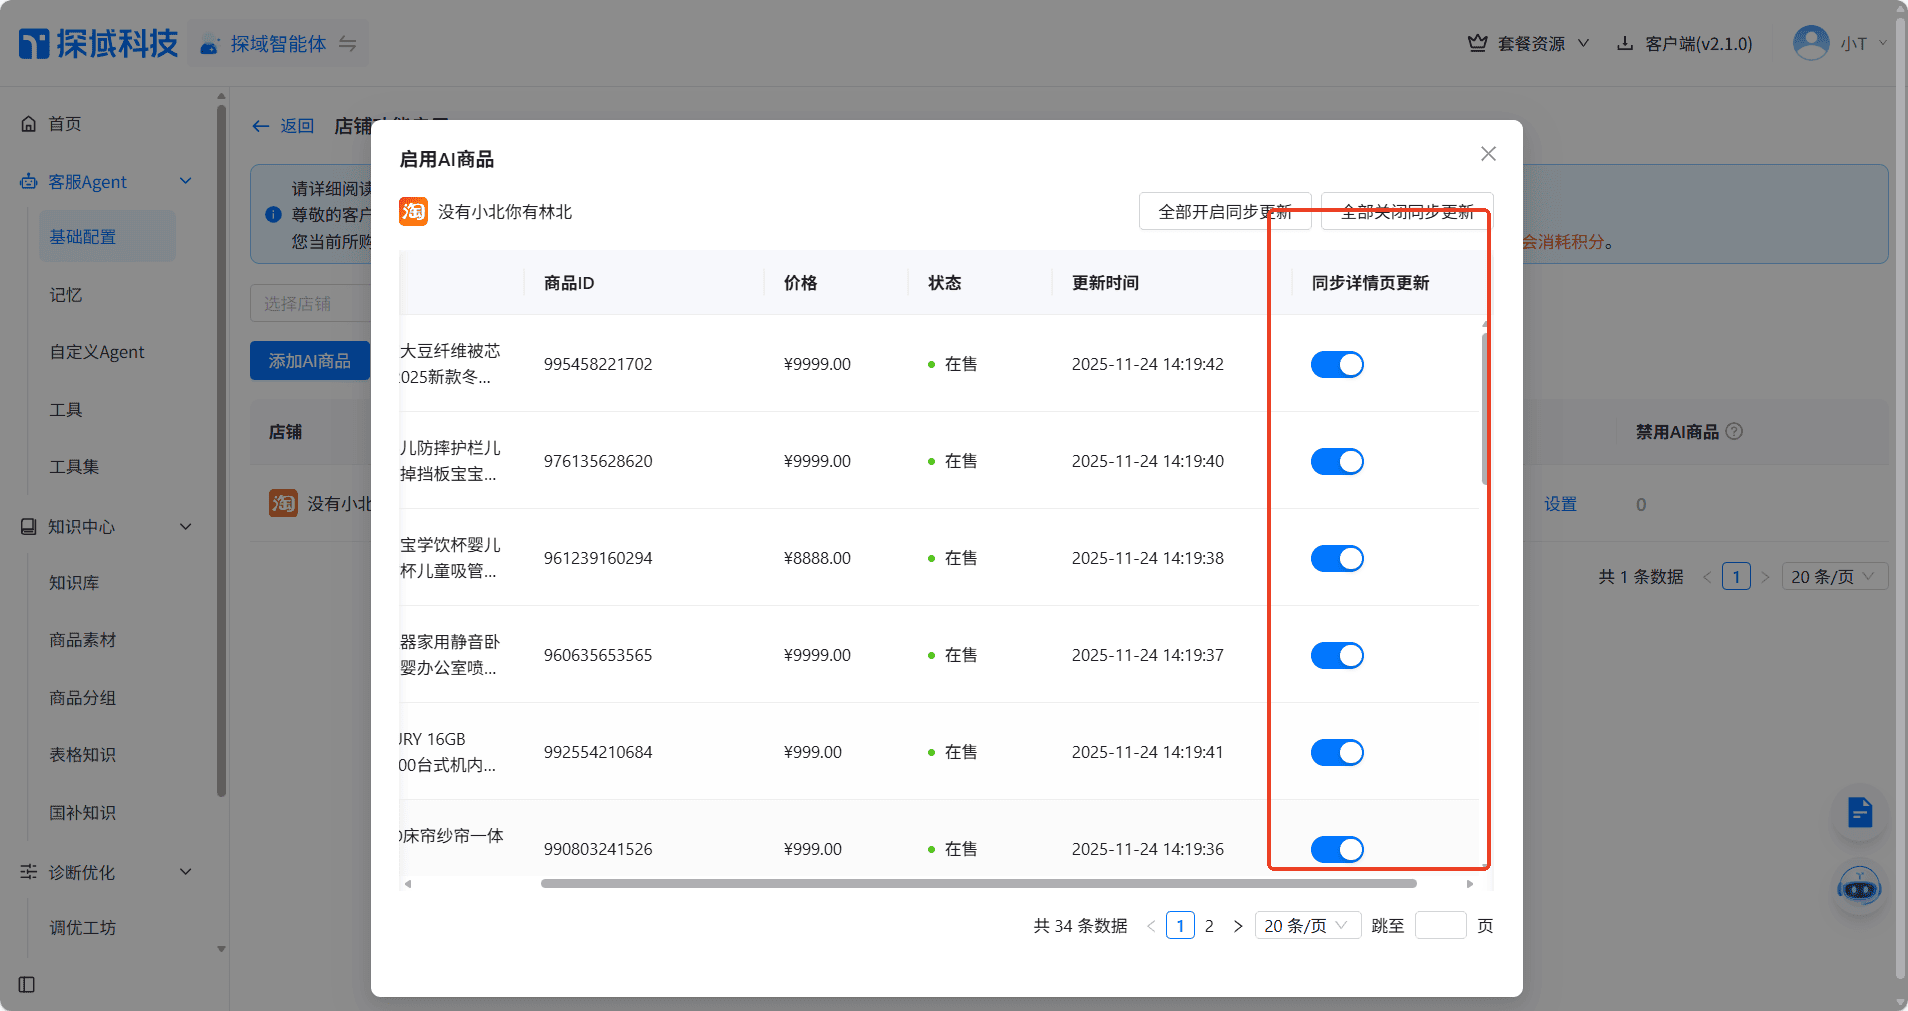The width and height of the screenshot is (1908, 1011).
Task: Toggle sync update for product 990803241526
Action: (x=1337, y=849)
